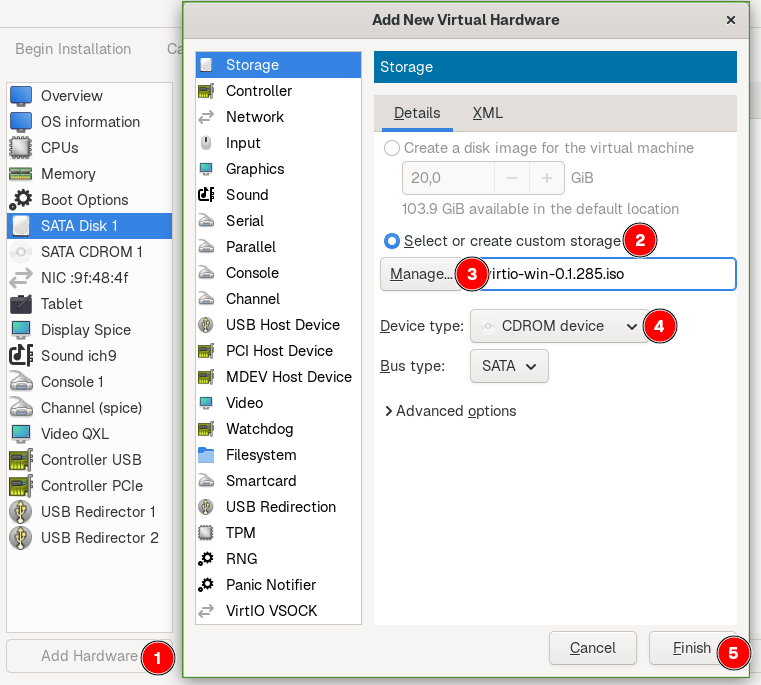Switch to the Details tab

pyautogui.click(x=417, y=113)
